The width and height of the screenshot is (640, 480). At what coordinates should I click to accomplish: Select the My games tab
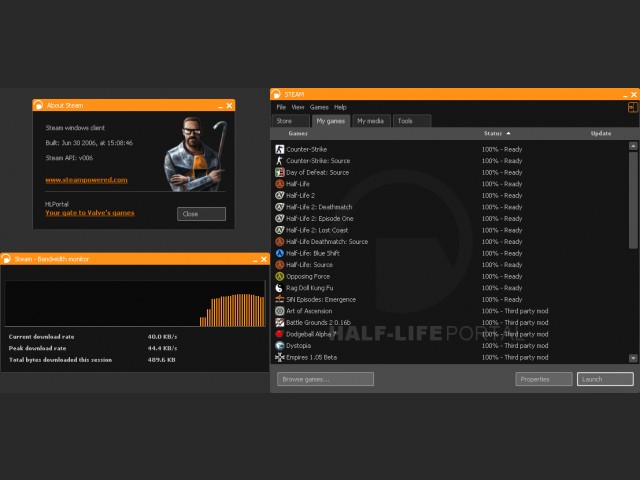(331, 121)
